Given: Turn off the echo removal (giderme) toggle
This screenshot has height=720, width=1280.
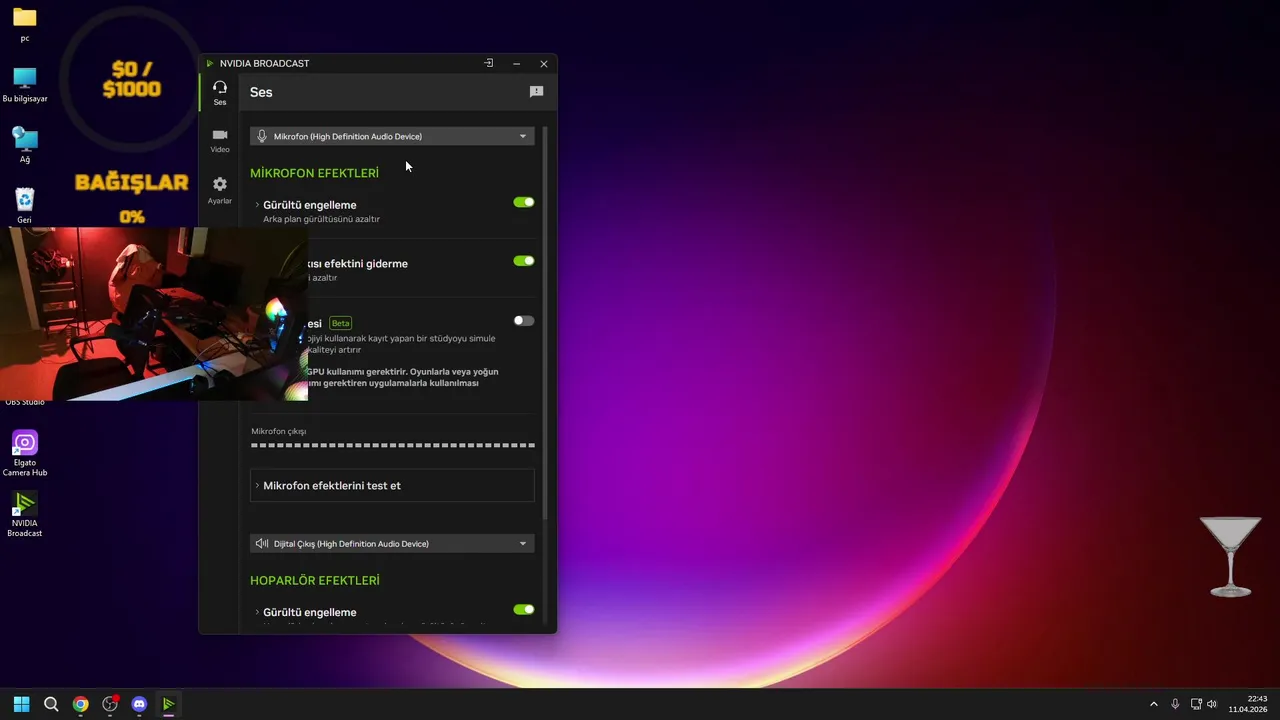Looking at the screenshot, I should 524,261.
